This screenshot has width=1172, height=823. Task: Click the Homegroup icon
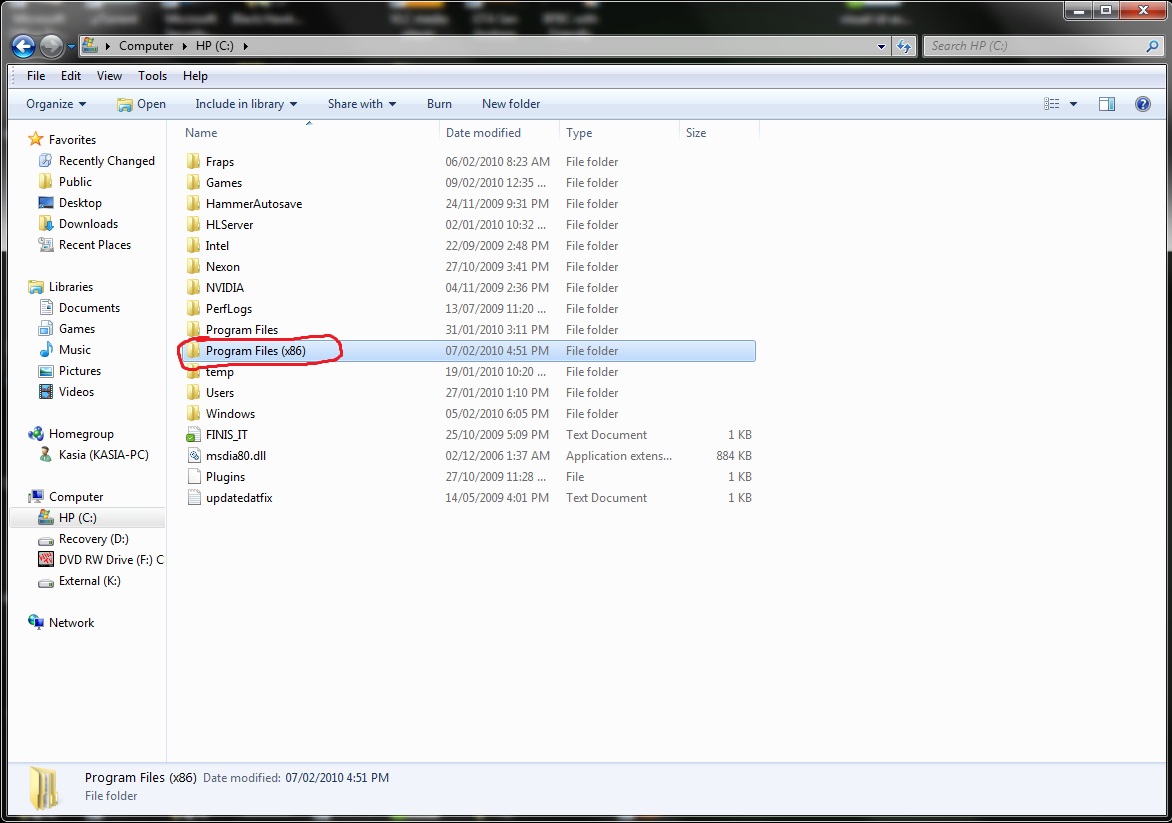click(35, 434)
